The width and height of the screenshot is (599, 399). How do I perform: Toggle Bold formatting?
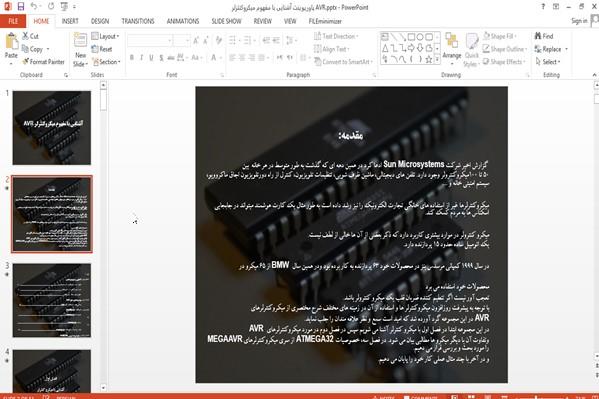coord(131,58)
